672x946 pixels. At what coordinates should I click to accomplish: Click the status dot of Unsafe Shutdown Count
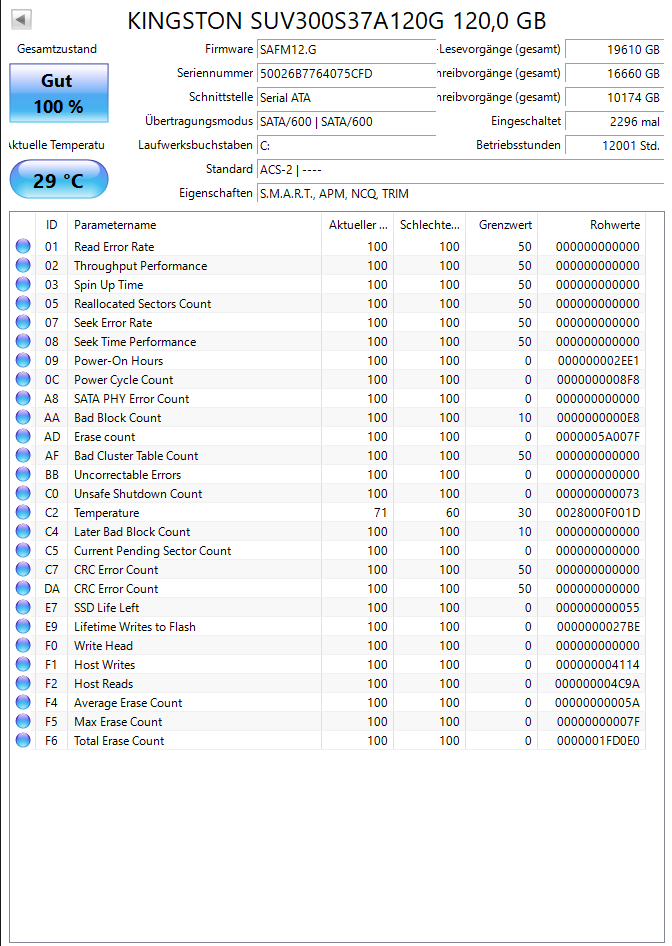pyautogui.click(x=23, y=494)
